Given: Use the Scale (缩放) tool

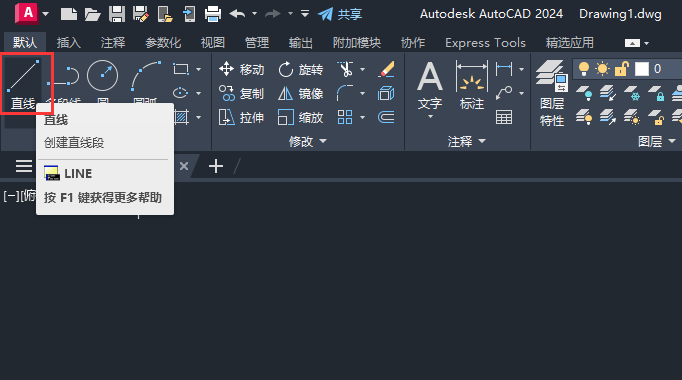Looking at the screenshot, I should 301,117.
